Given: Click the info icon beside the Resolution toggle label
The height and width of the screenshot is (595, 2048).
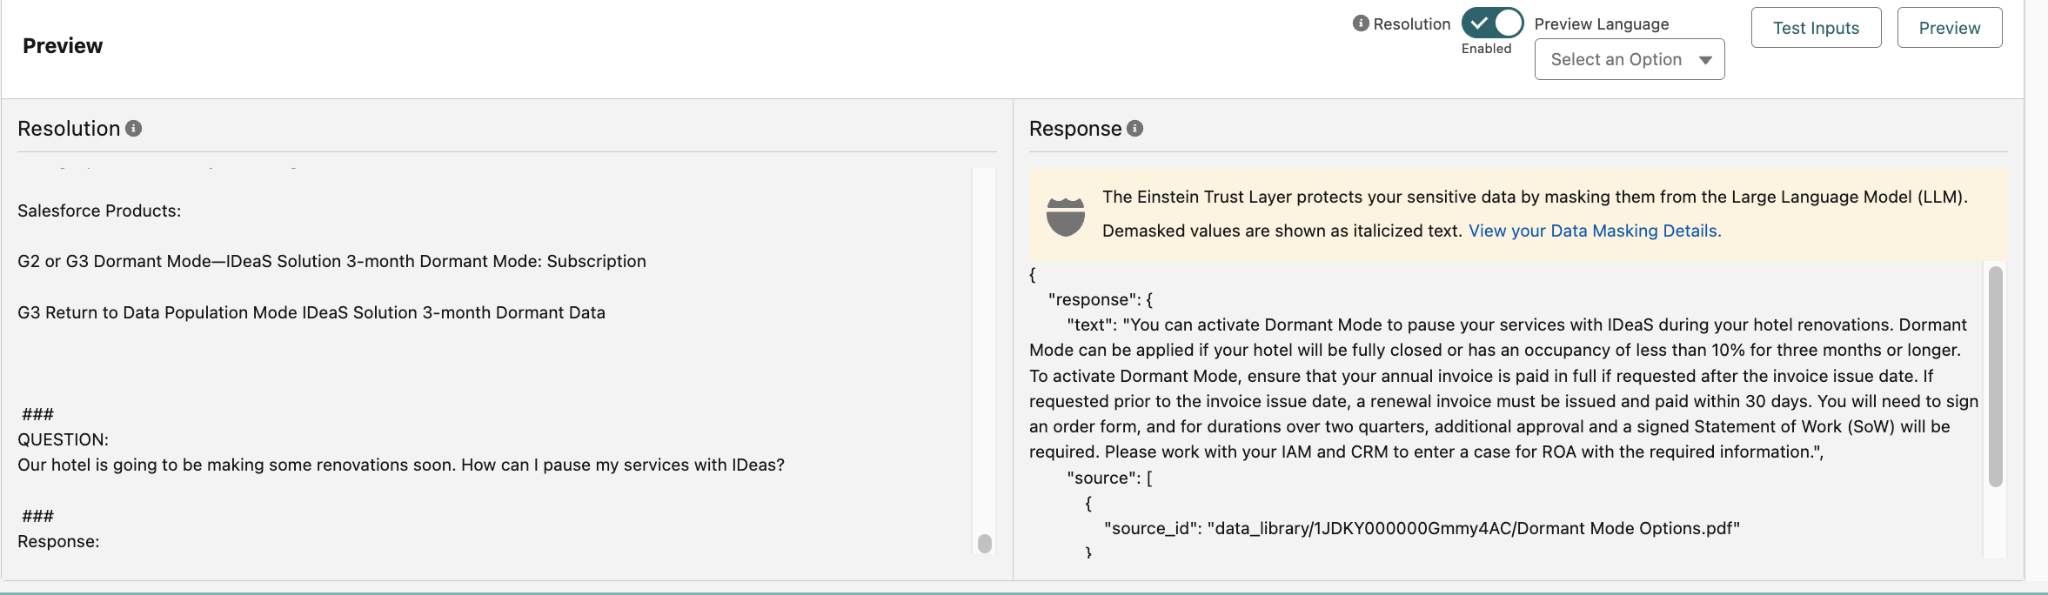Looking at the screenshot, I should pos(1360,24).
